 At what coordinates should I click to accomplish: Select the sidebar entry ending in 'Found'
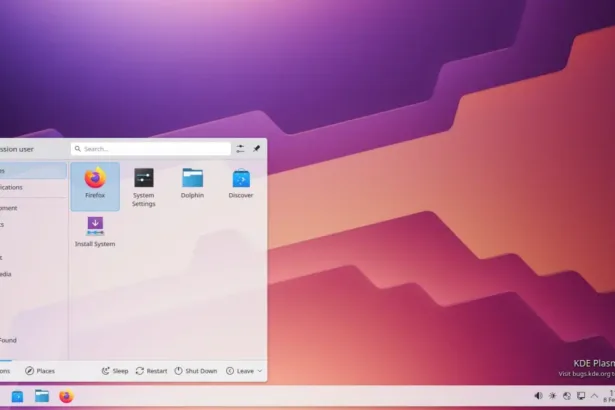click(x=33, y=340)
